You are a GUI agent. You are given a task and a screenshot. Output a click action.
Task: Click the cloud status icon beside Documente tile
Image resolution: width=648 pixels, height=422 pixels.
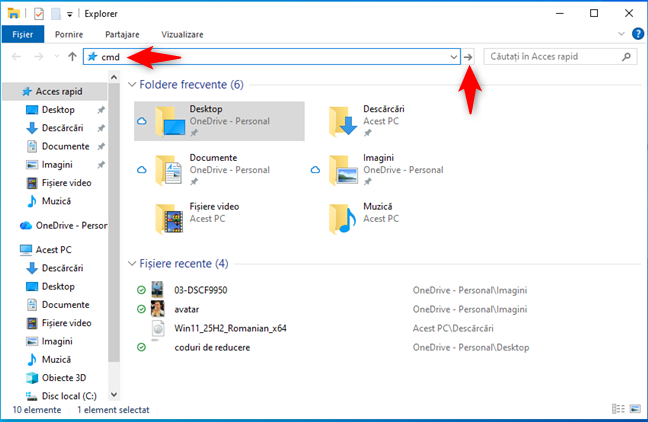click(142, 170)
